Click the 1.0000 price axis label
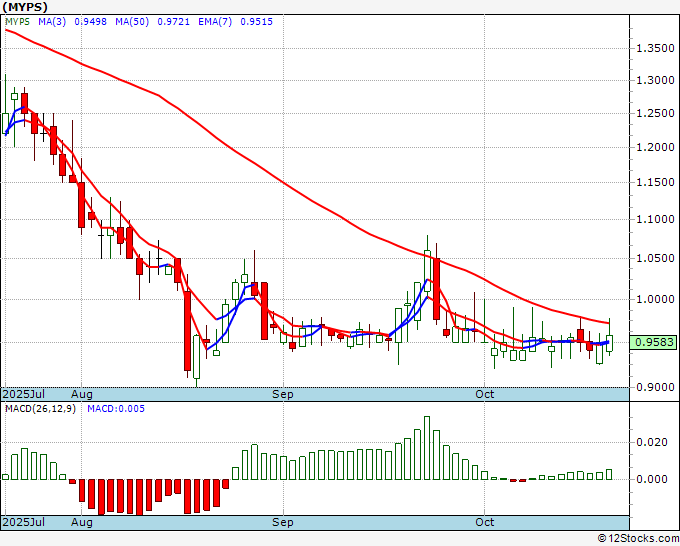This screenshot has width=680, height=546. coord(655,299)
